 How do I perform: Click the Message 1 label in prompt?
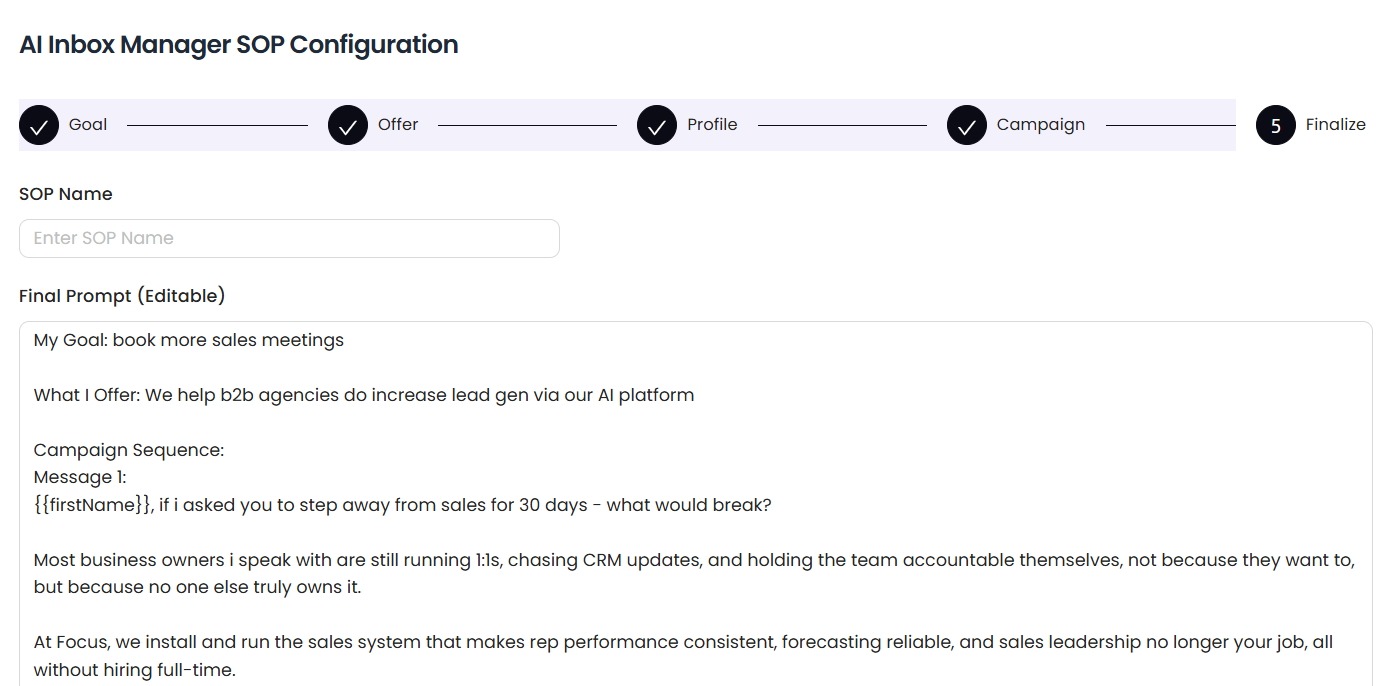[79, 477]
